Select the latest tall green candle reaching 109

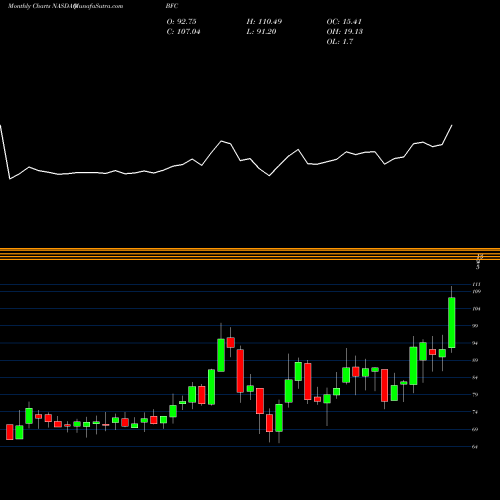pos(452,322)
